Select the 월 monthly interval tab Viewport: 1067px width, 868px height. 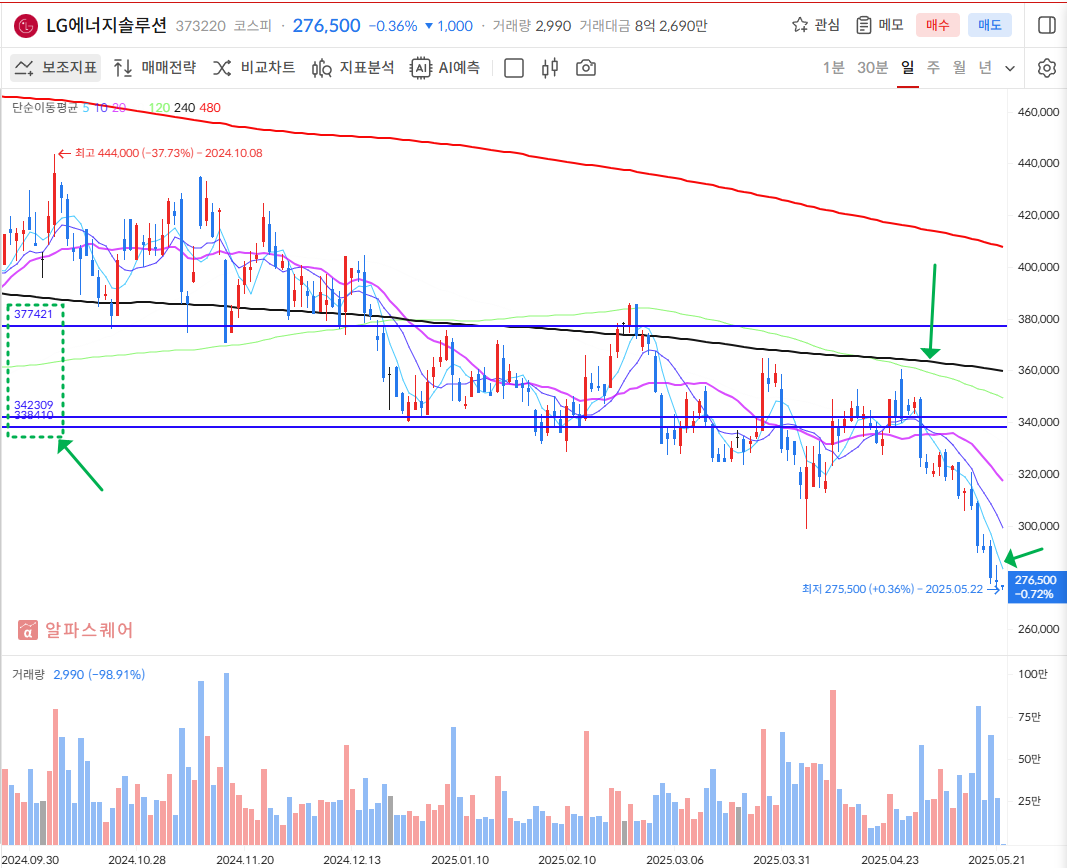[959, 67]
